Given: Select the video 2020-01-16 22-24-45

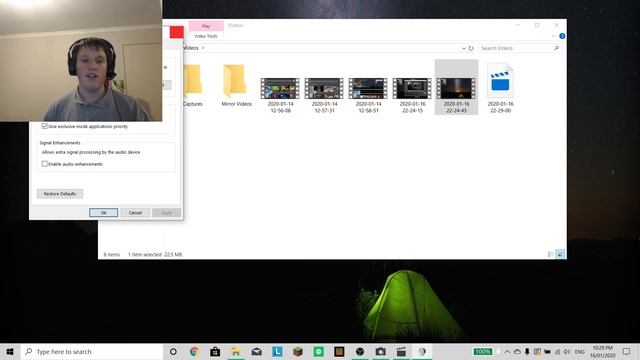Looking at the screenshot, I should click(456, 87).
